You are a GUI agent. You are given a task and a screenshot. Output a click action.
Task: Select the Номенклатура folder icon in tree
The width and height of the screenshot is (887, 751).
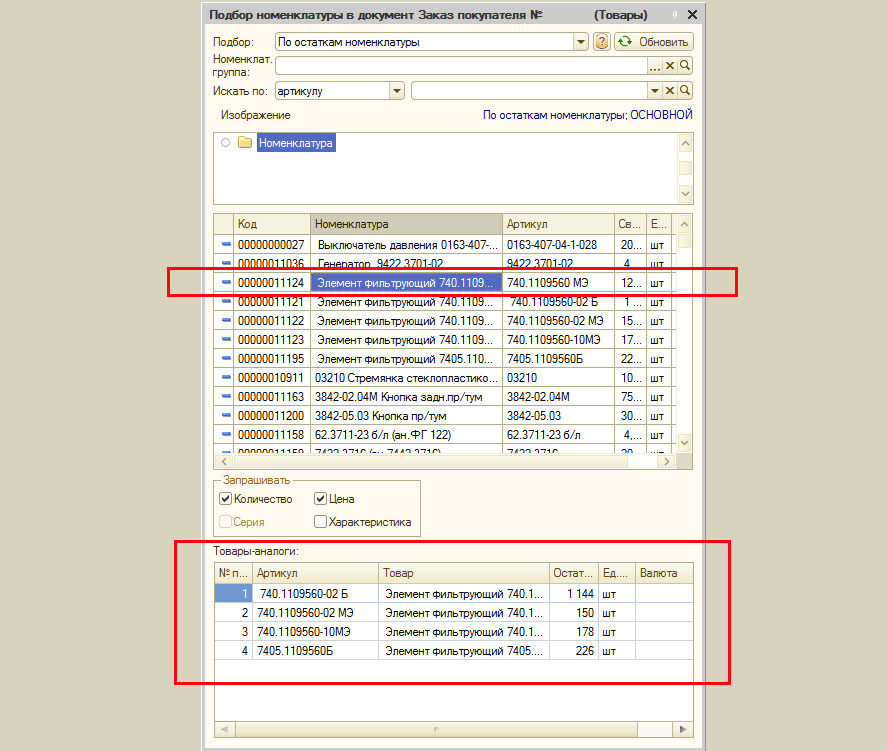[x=245, y=143]
